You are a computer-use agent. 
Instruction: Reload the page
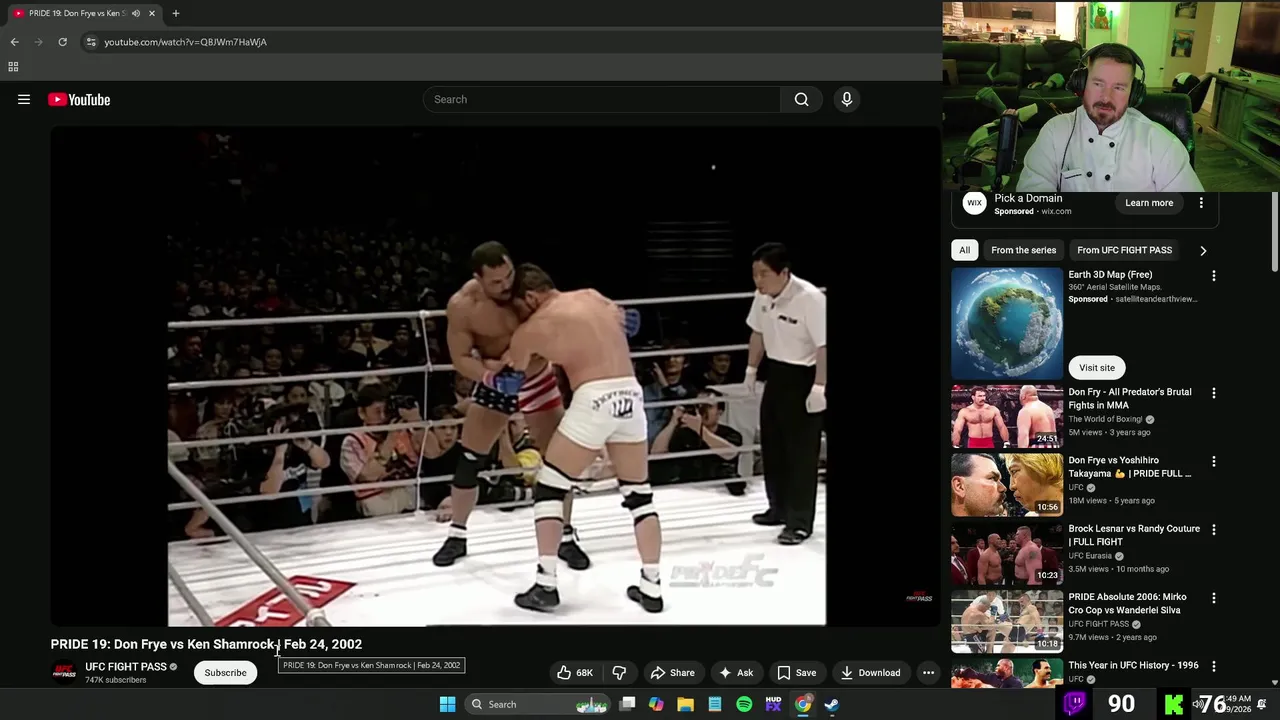[x=62, y=42]
